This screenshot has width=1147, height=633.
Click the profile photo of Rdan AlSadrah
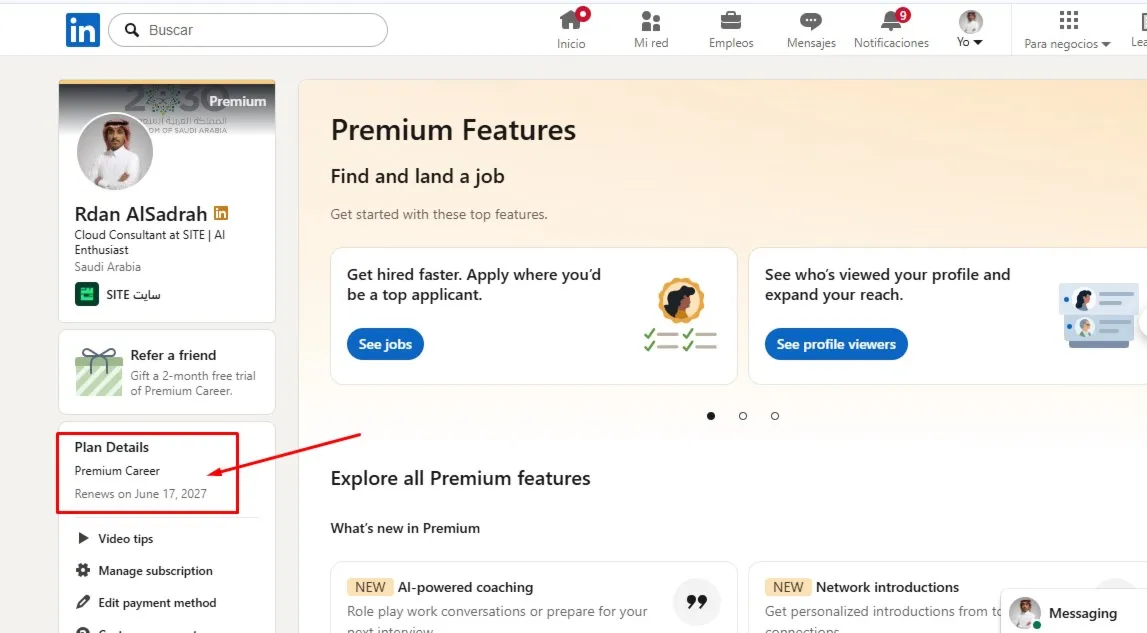pos(115,151)
